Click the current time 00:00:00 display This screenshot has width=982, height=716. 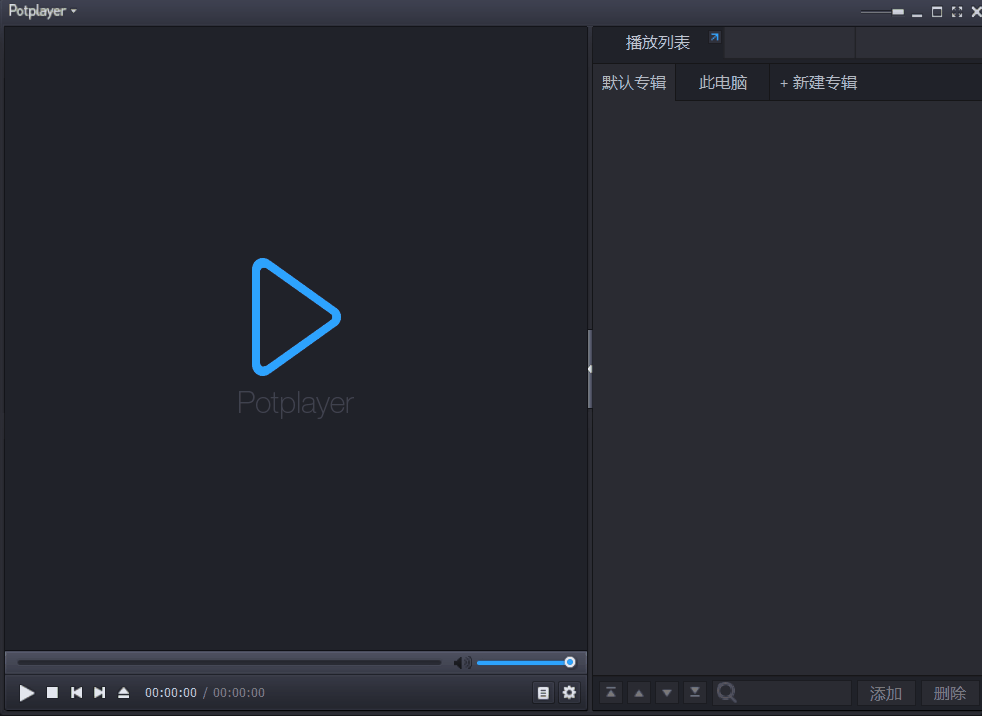point(171,693)
